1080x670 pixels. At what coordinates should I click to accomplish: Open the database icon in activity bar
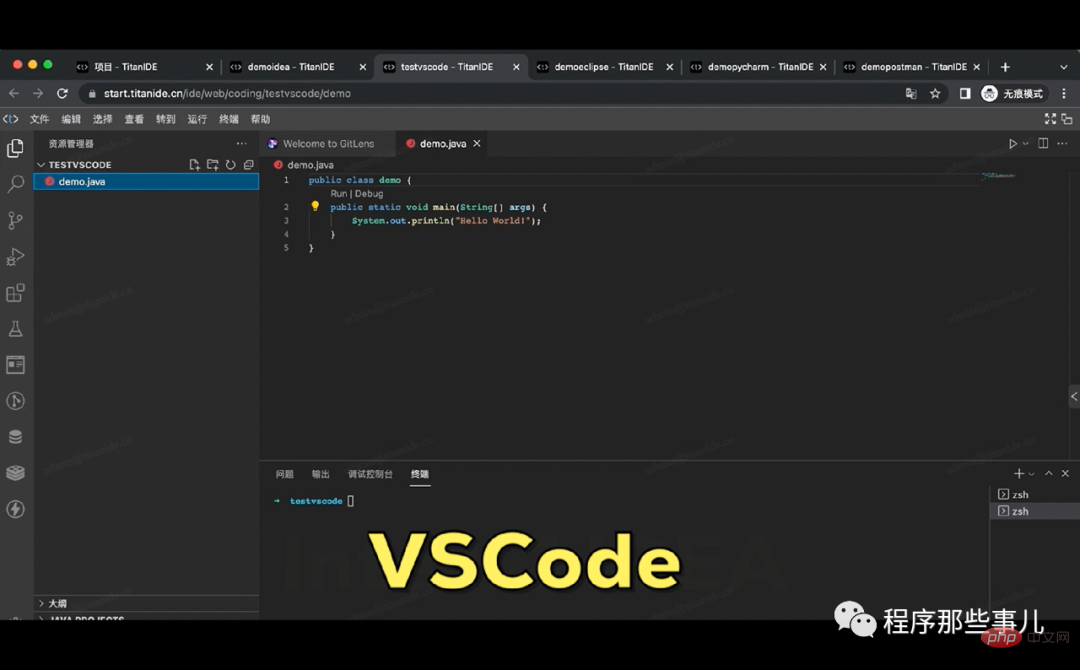point(15,437)
